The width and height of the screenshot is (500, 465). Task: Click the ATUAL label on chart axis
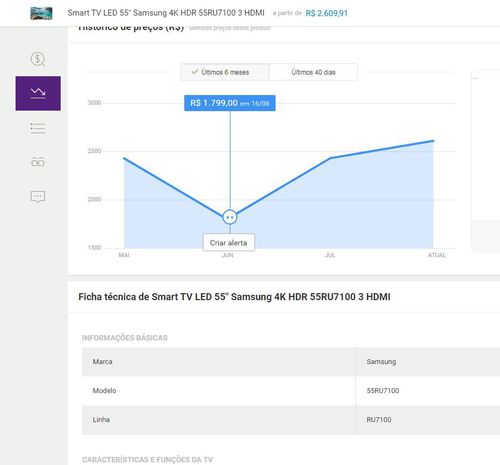(437, 255)
